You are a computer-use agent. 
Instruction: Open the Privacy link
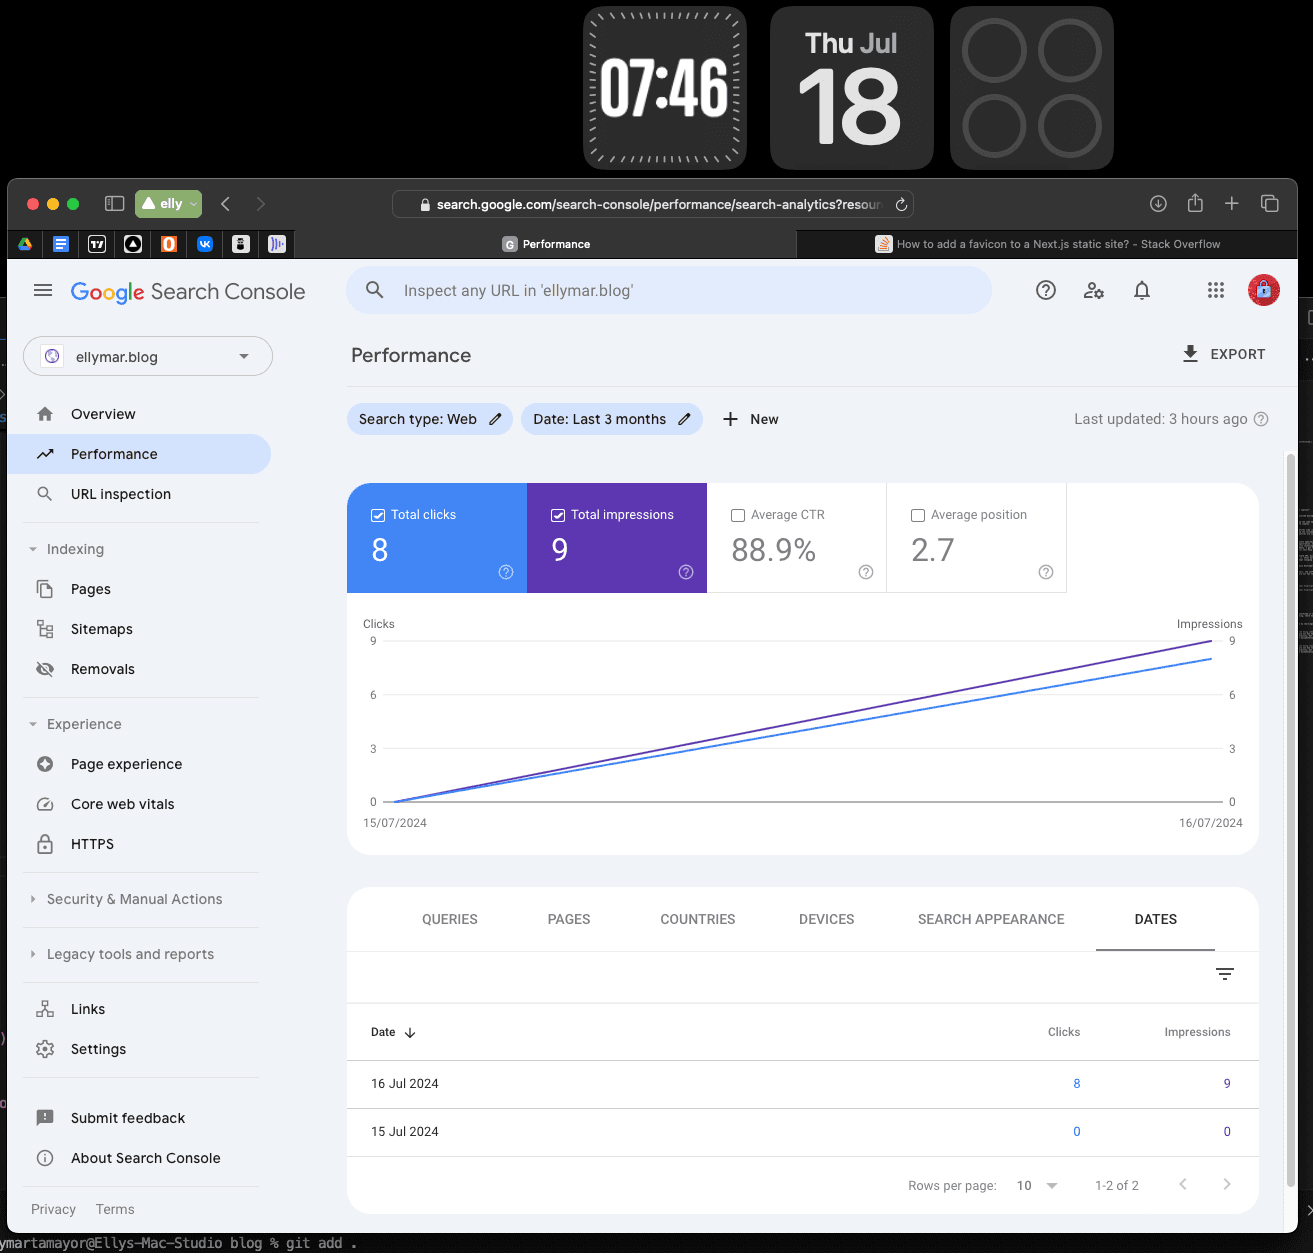click(53, 1209)
